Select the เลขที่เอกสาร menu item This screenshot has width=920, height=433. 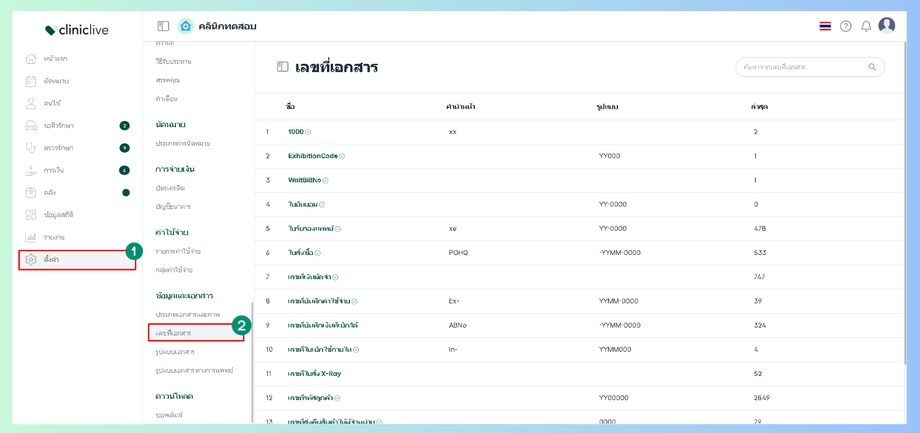click(196, 333)
